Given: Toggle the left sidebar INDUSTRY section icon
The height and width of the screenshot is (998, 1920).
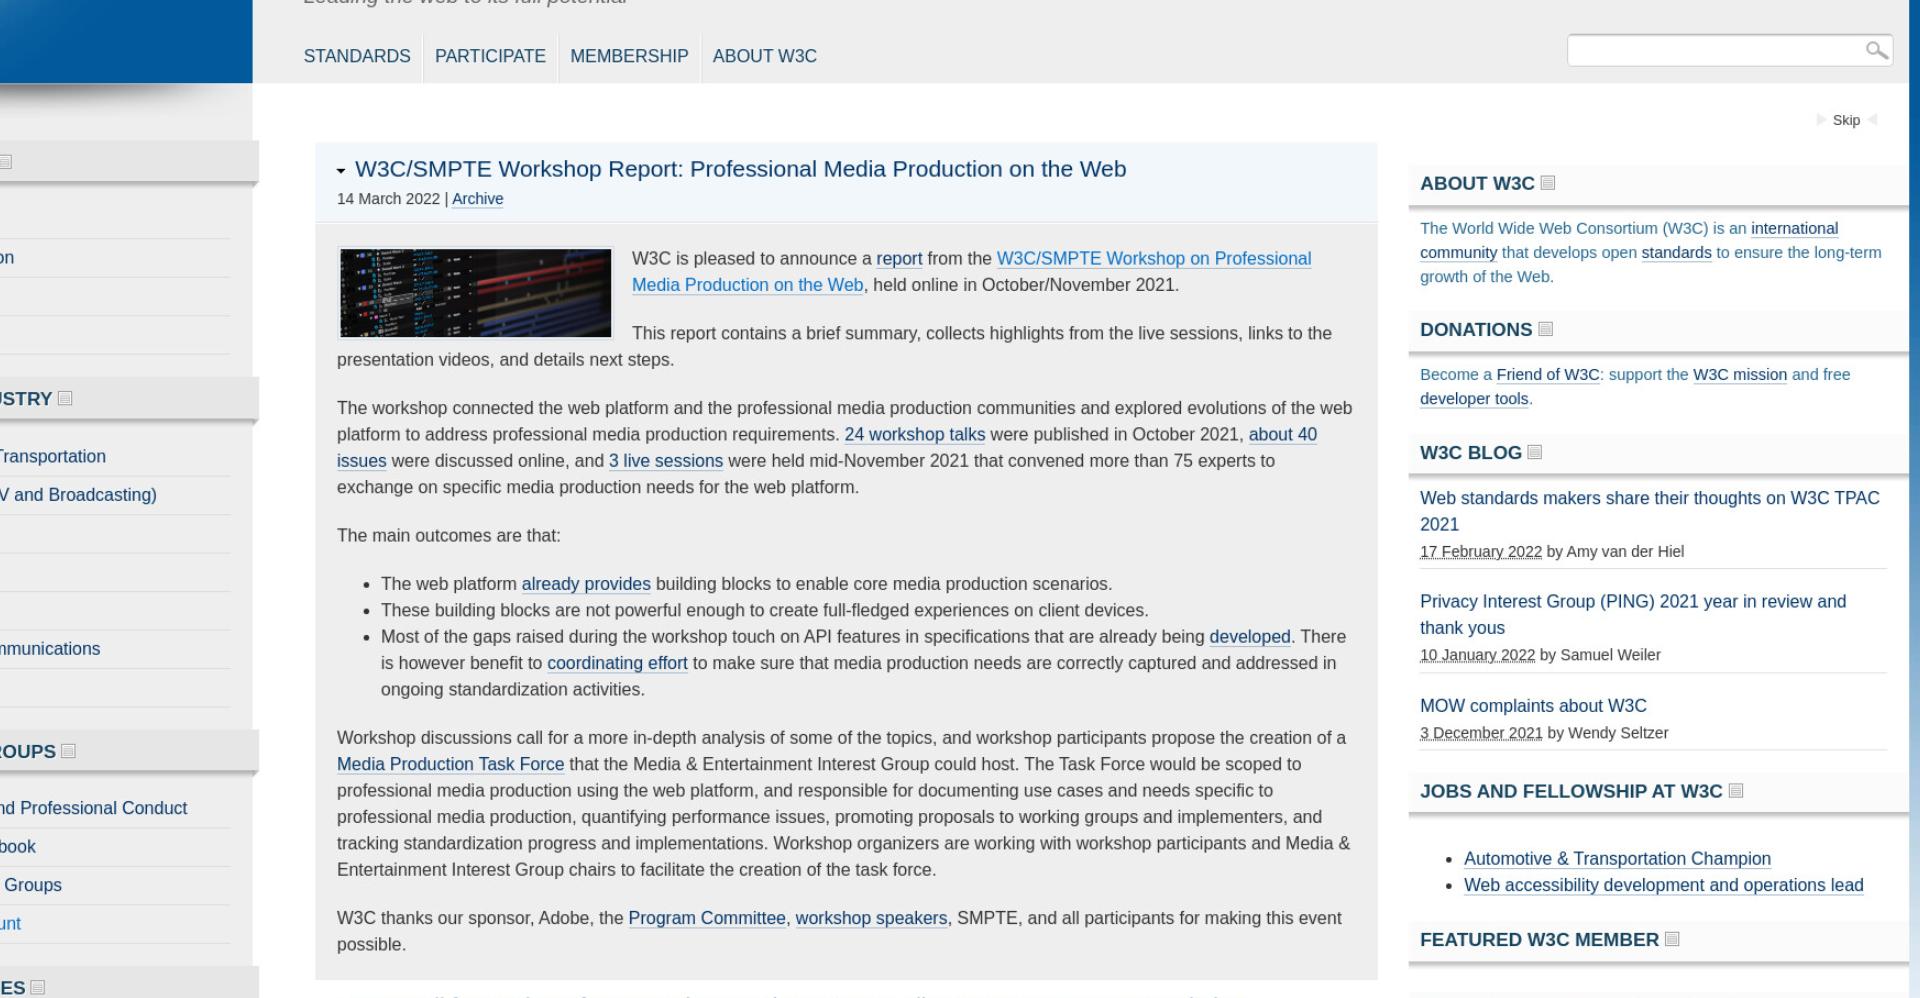Looking at the screenshot, I should 65,398.
